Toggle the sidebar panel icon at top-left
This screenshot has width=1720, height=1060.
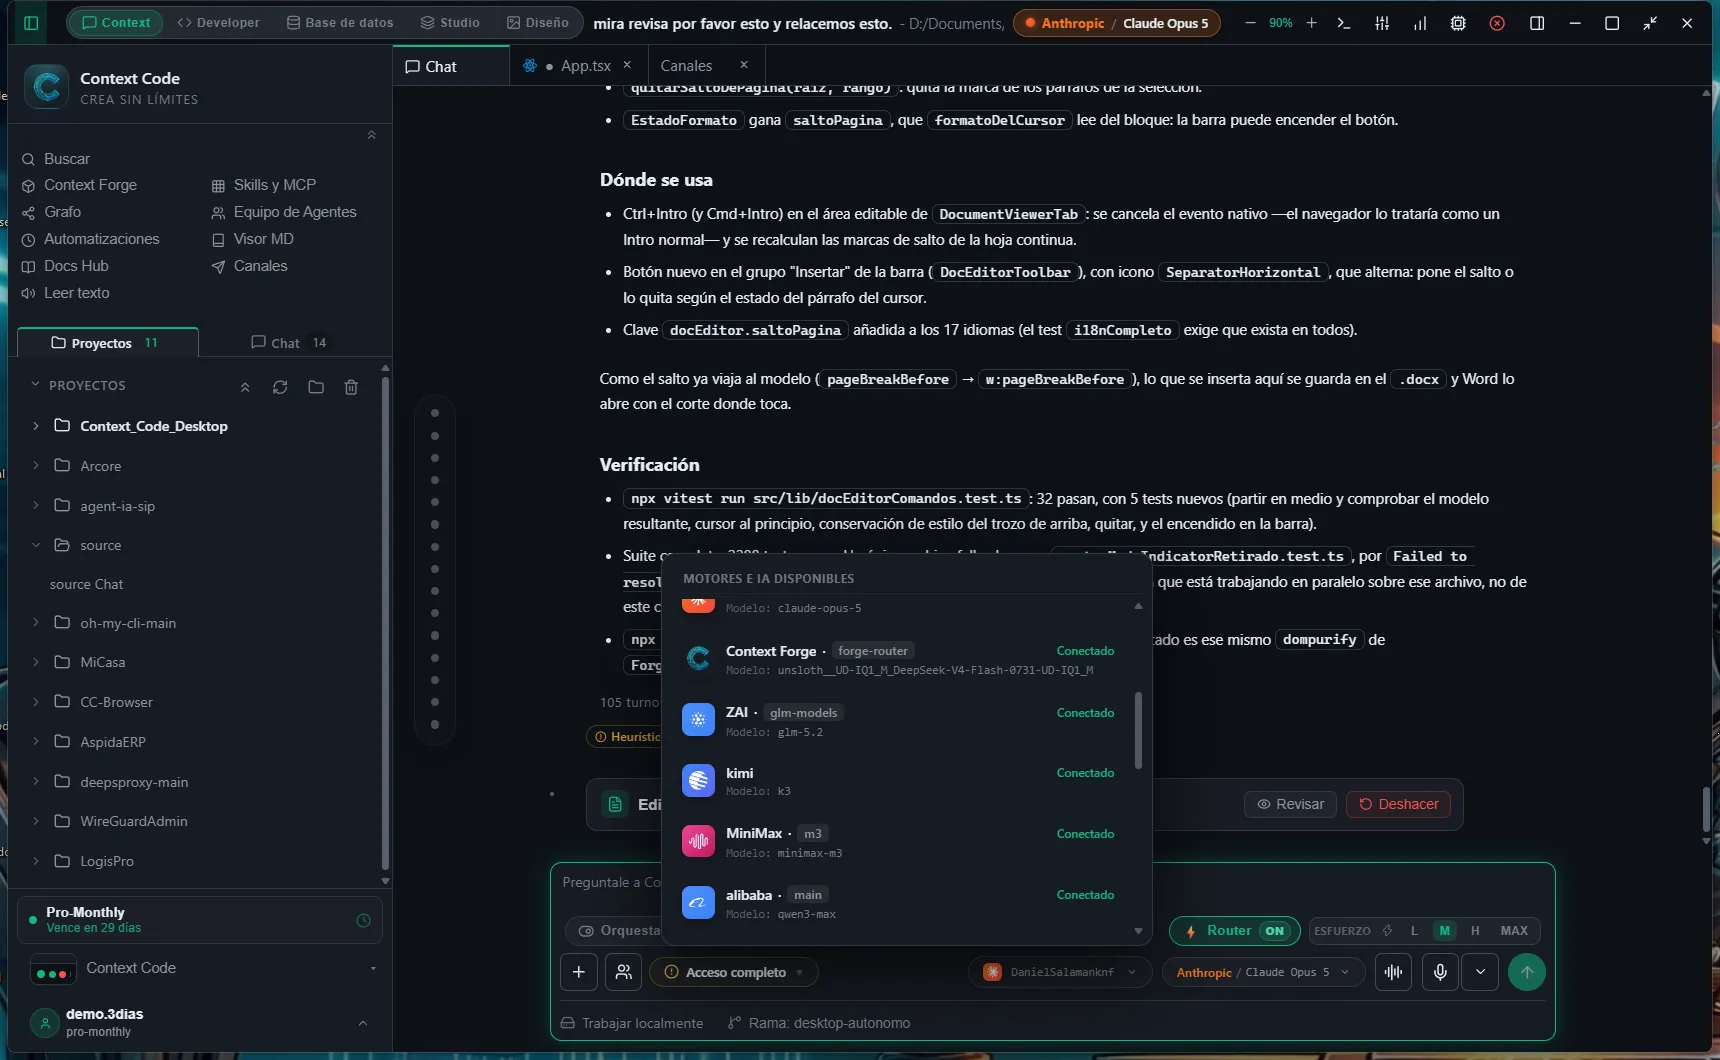click(31, 22)
